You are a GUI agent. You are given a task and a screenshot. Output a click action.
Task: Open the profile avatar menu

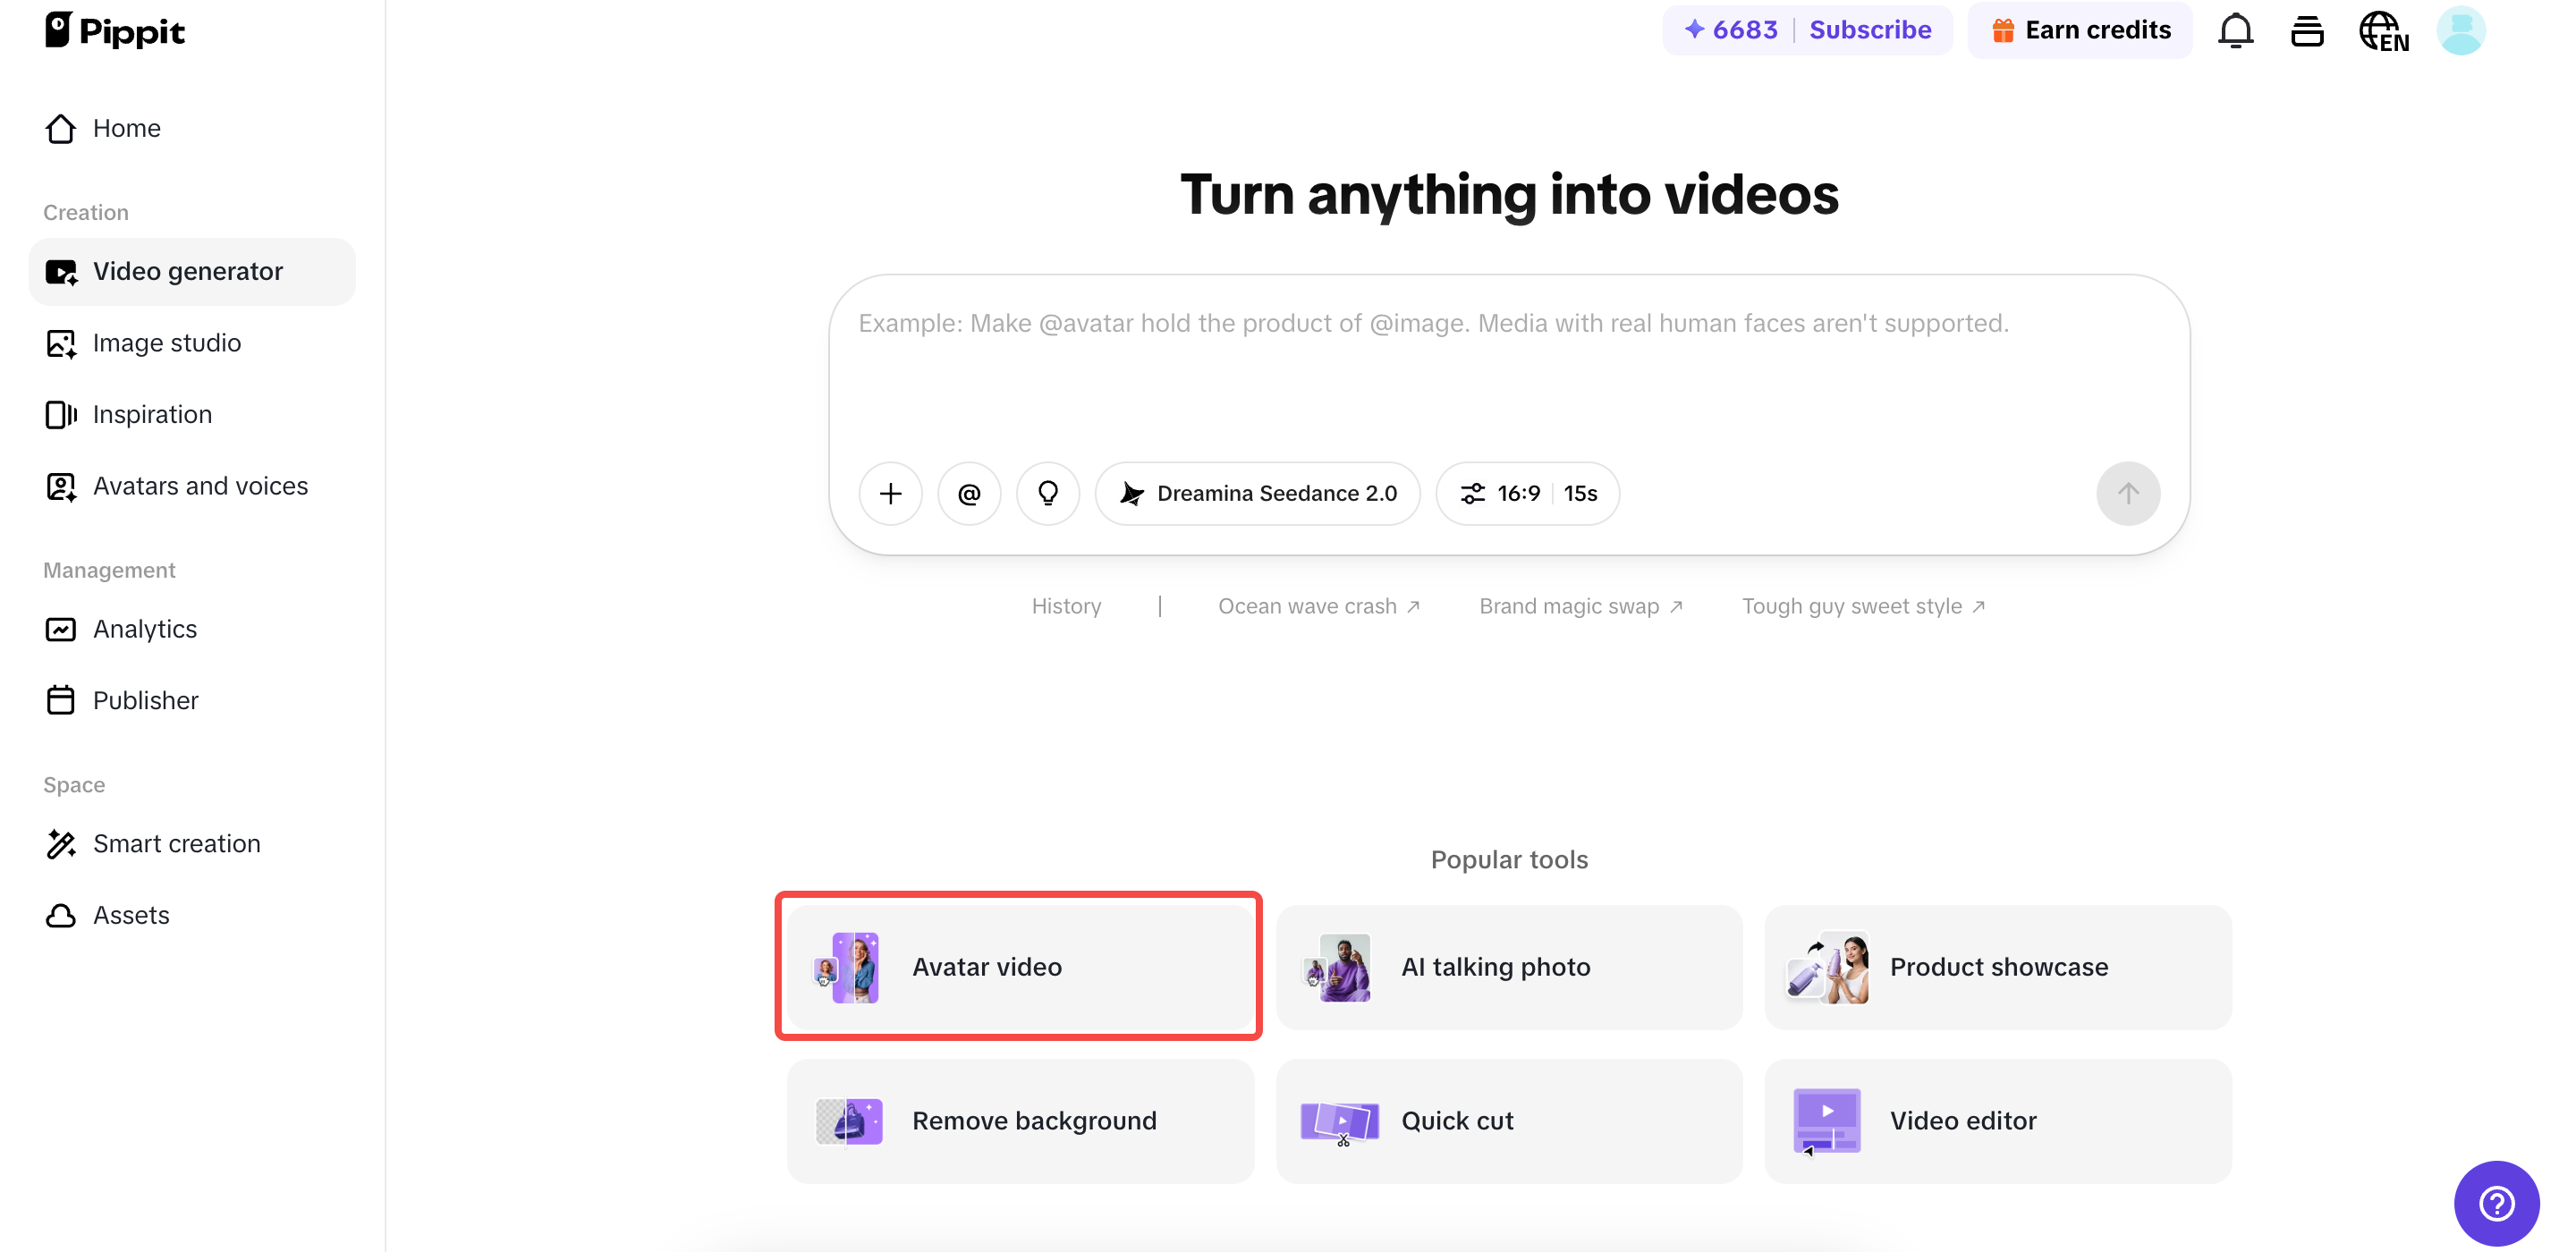2462,30
